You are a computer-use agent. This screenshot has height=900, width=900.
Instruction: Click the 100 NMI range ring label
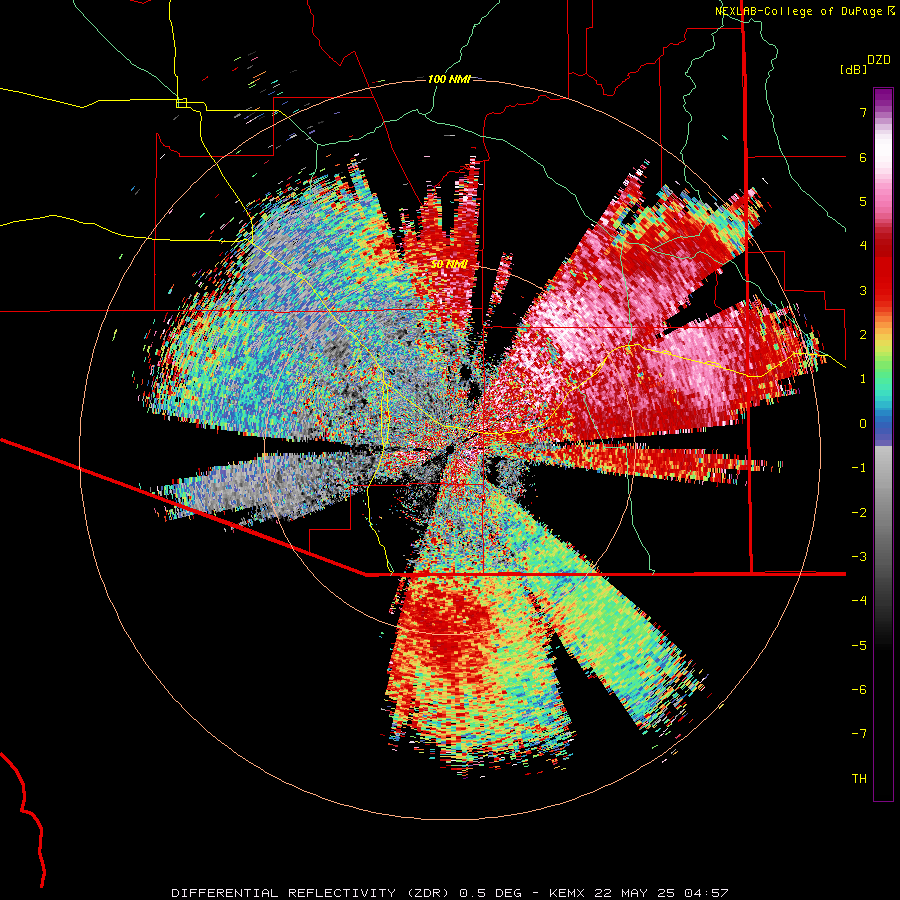click(449, 79)
